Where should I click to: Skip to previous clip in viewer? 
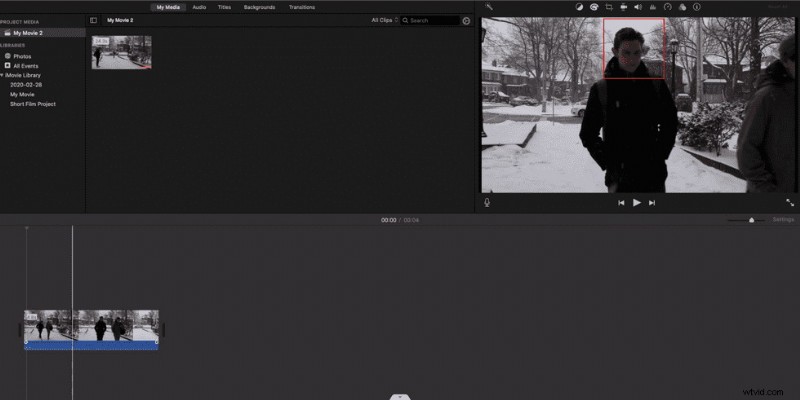pyautogui.click(x=621, y=203)
